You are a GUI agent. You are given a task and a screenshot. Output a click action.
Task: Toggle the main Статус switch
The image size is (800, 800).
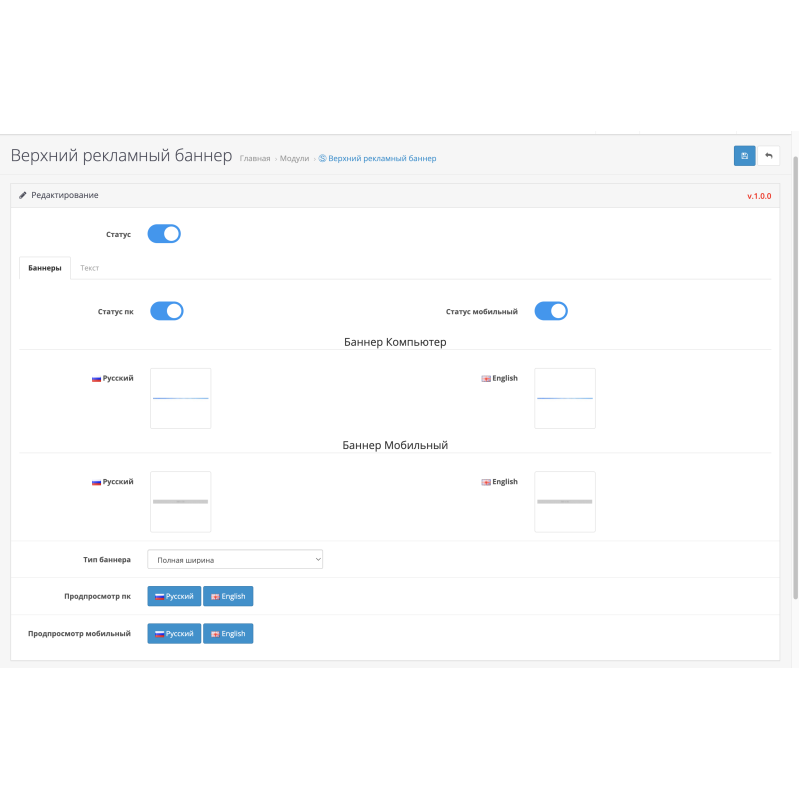pos(164,233)
